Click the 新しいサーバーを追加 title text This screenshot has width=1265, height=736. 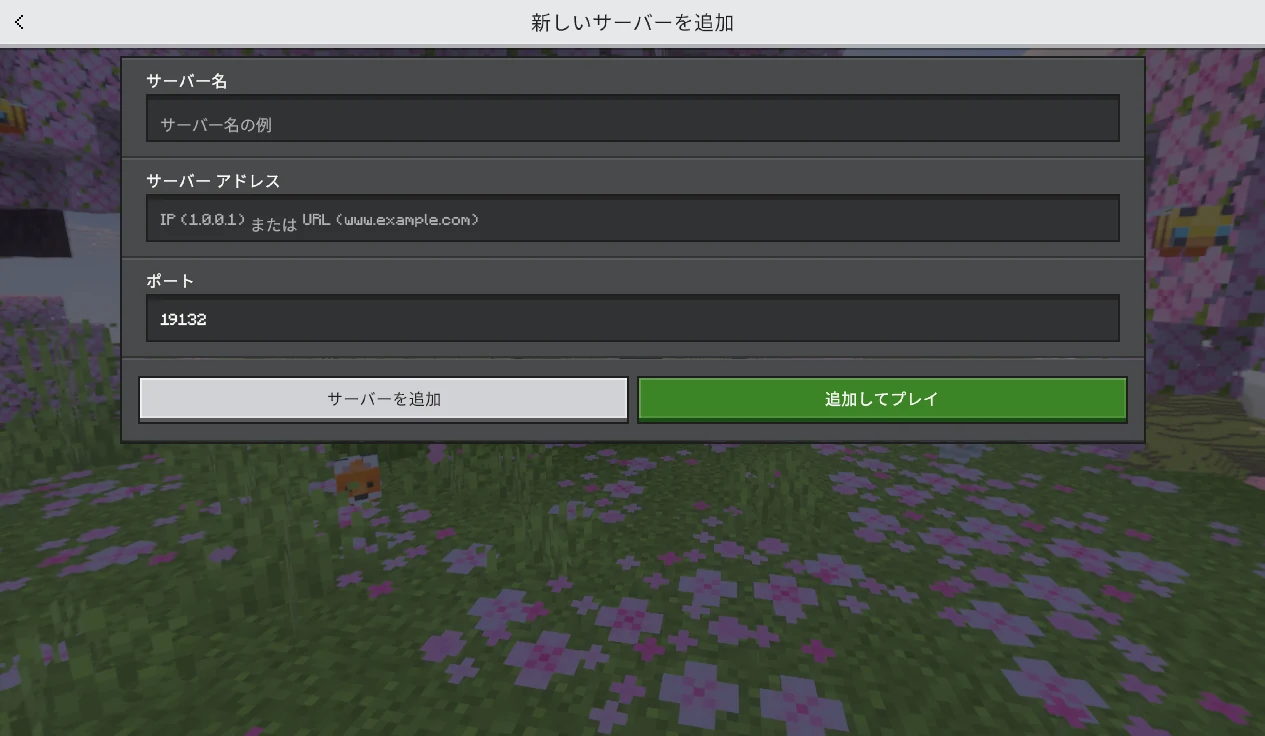(x=632, y=22)
